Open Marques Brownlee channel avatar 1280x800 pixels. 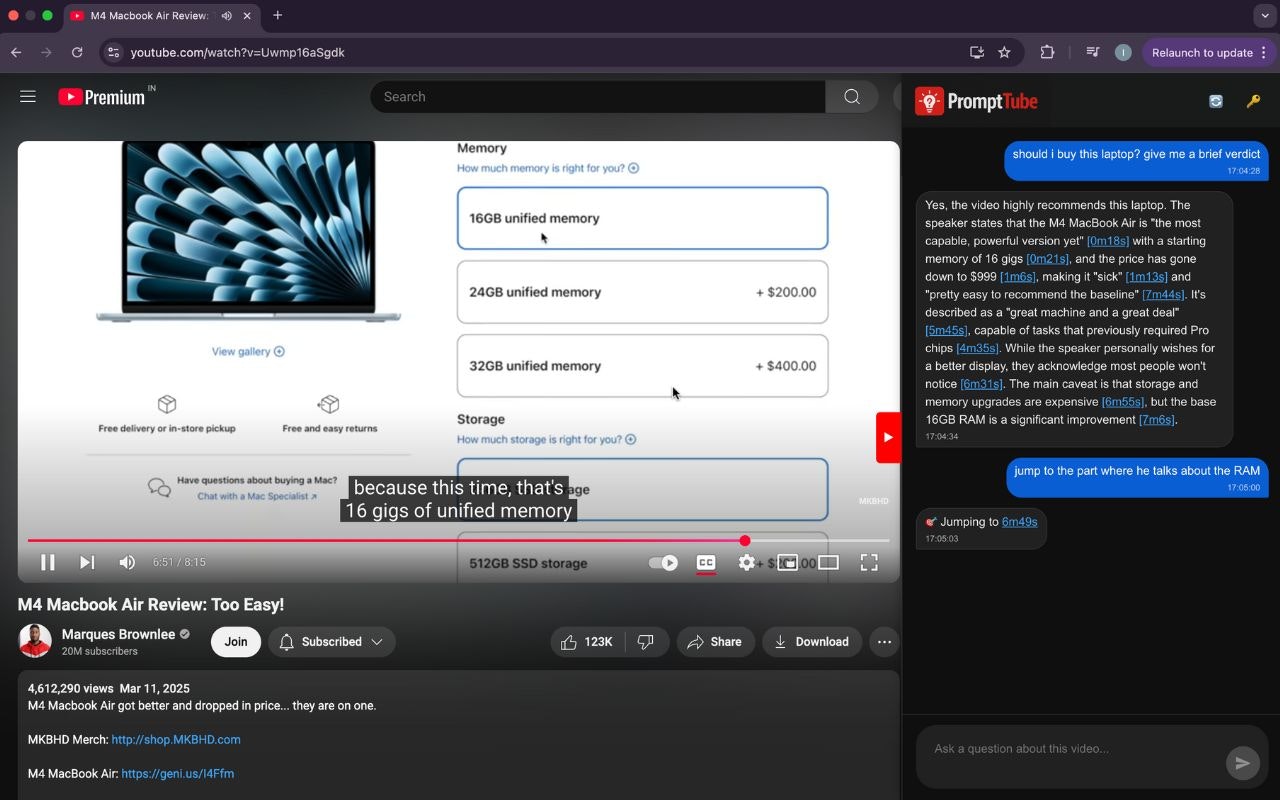35,641
